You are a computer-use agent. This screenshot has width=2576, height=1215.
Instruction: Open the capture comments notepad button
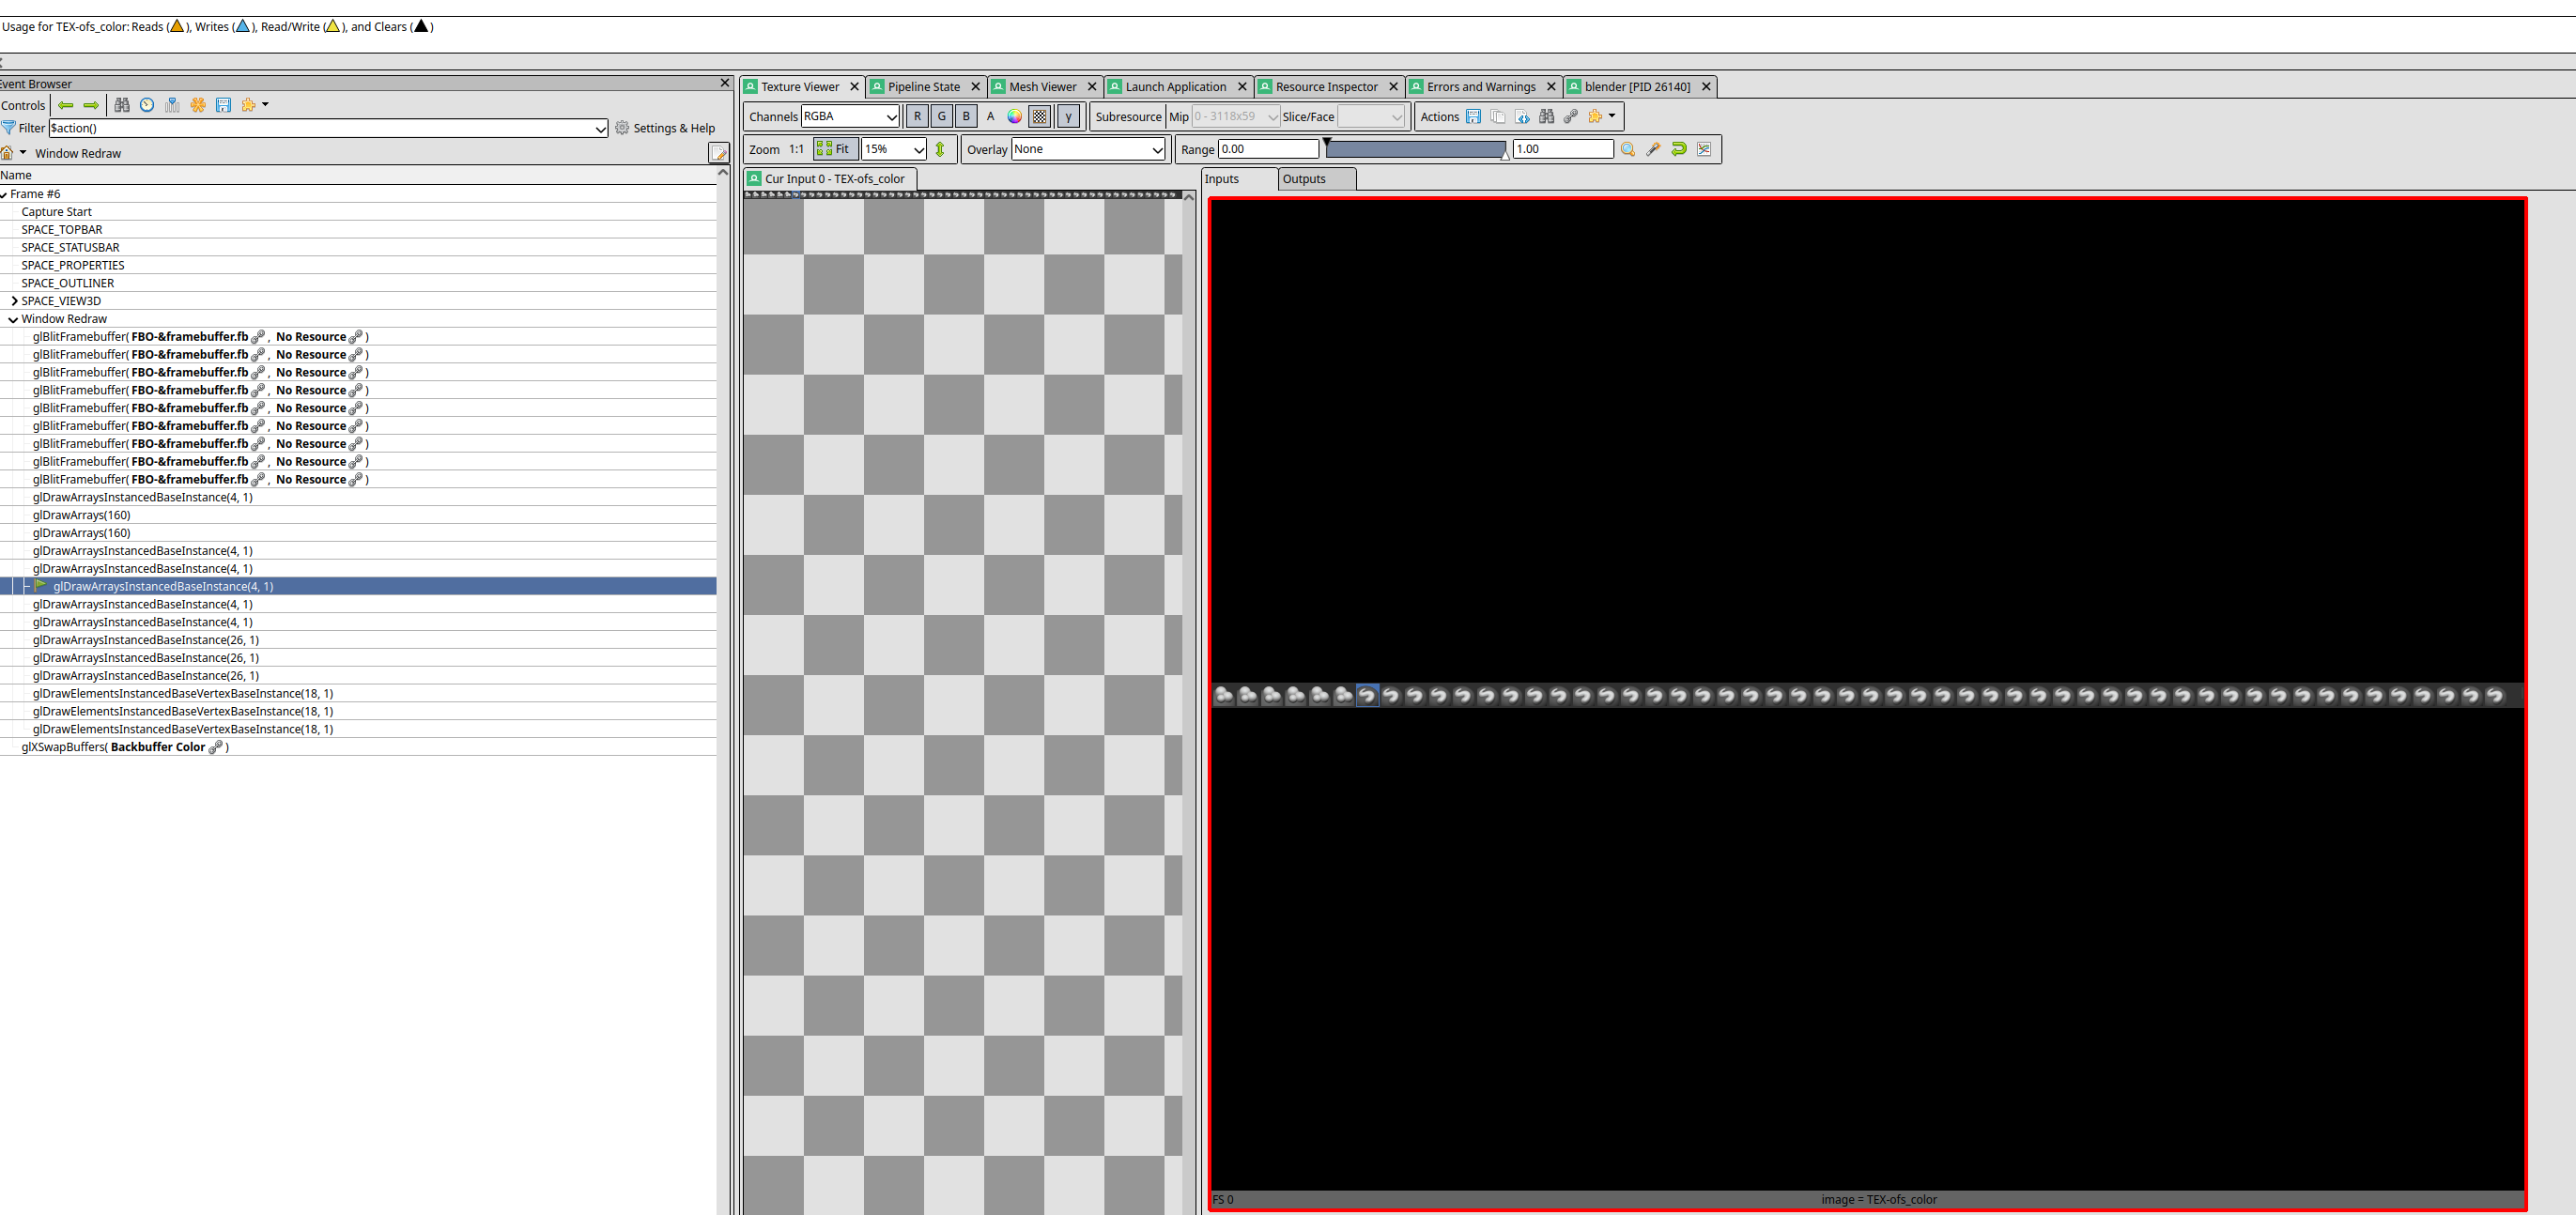pos(718,153)
